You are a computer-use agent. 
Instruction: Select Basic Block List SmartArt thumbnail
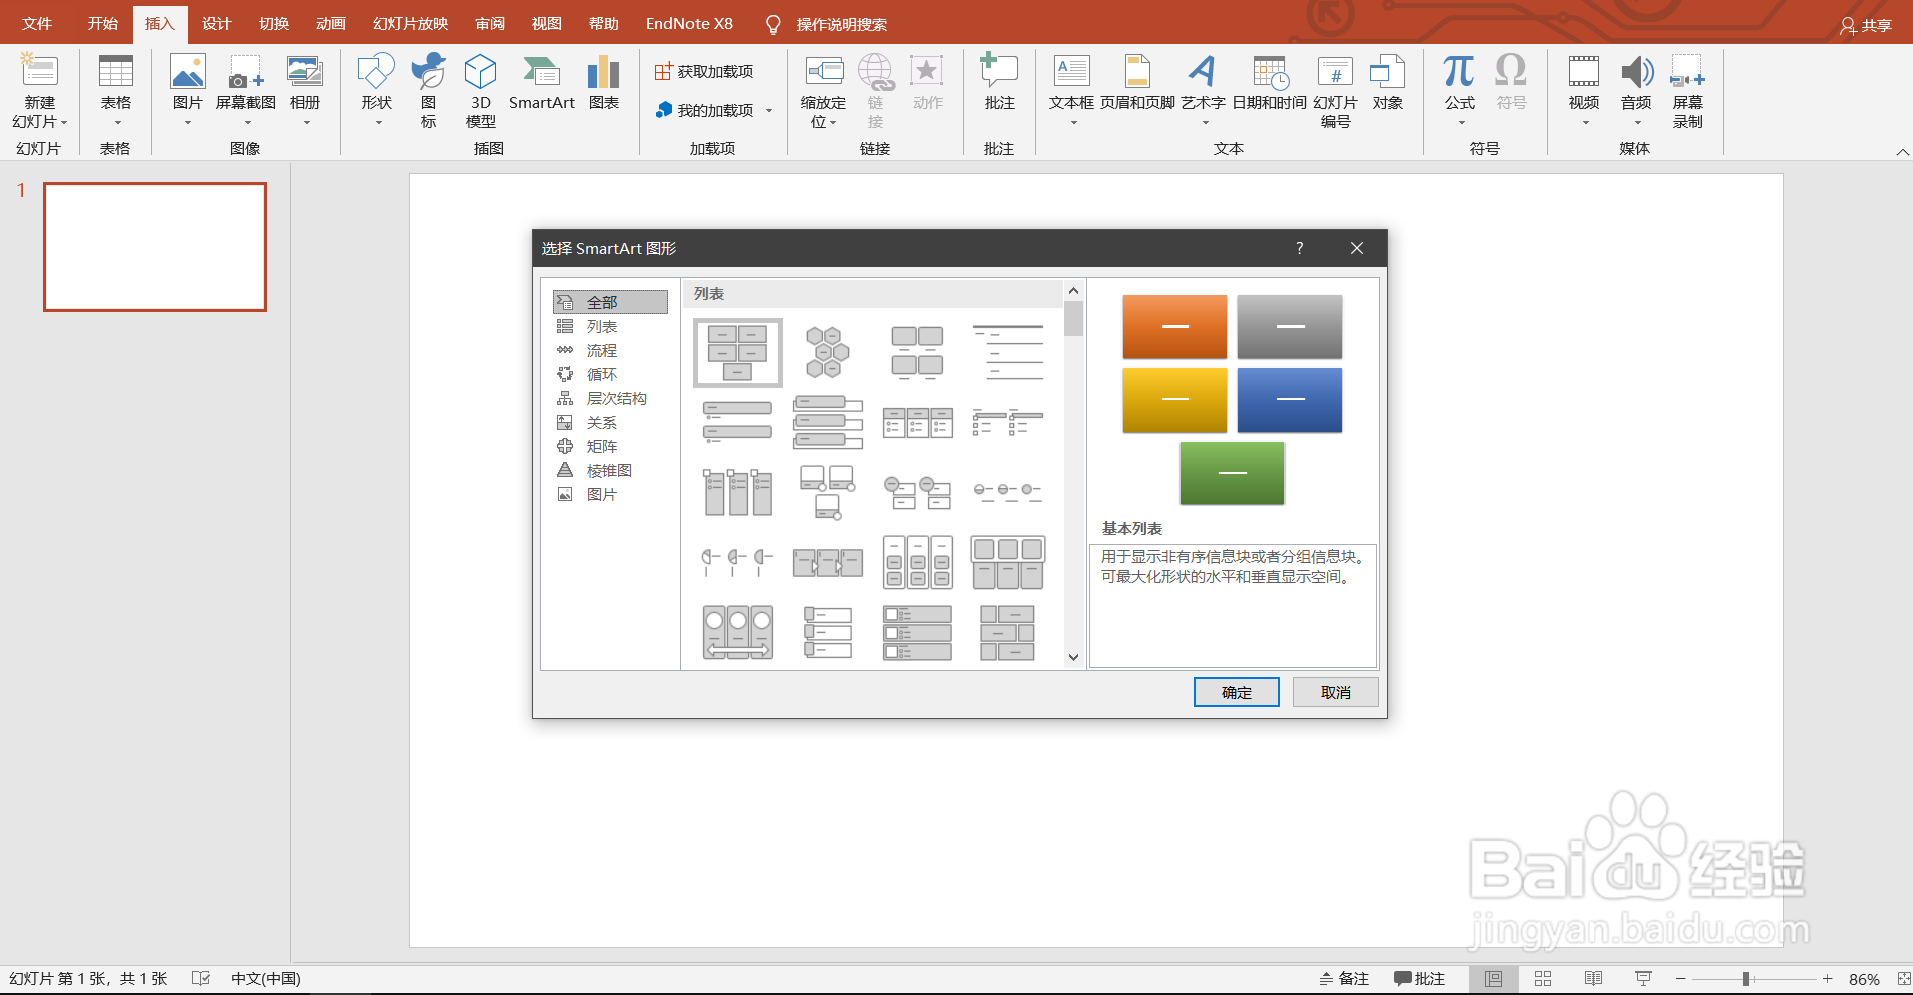click(738, 352)
